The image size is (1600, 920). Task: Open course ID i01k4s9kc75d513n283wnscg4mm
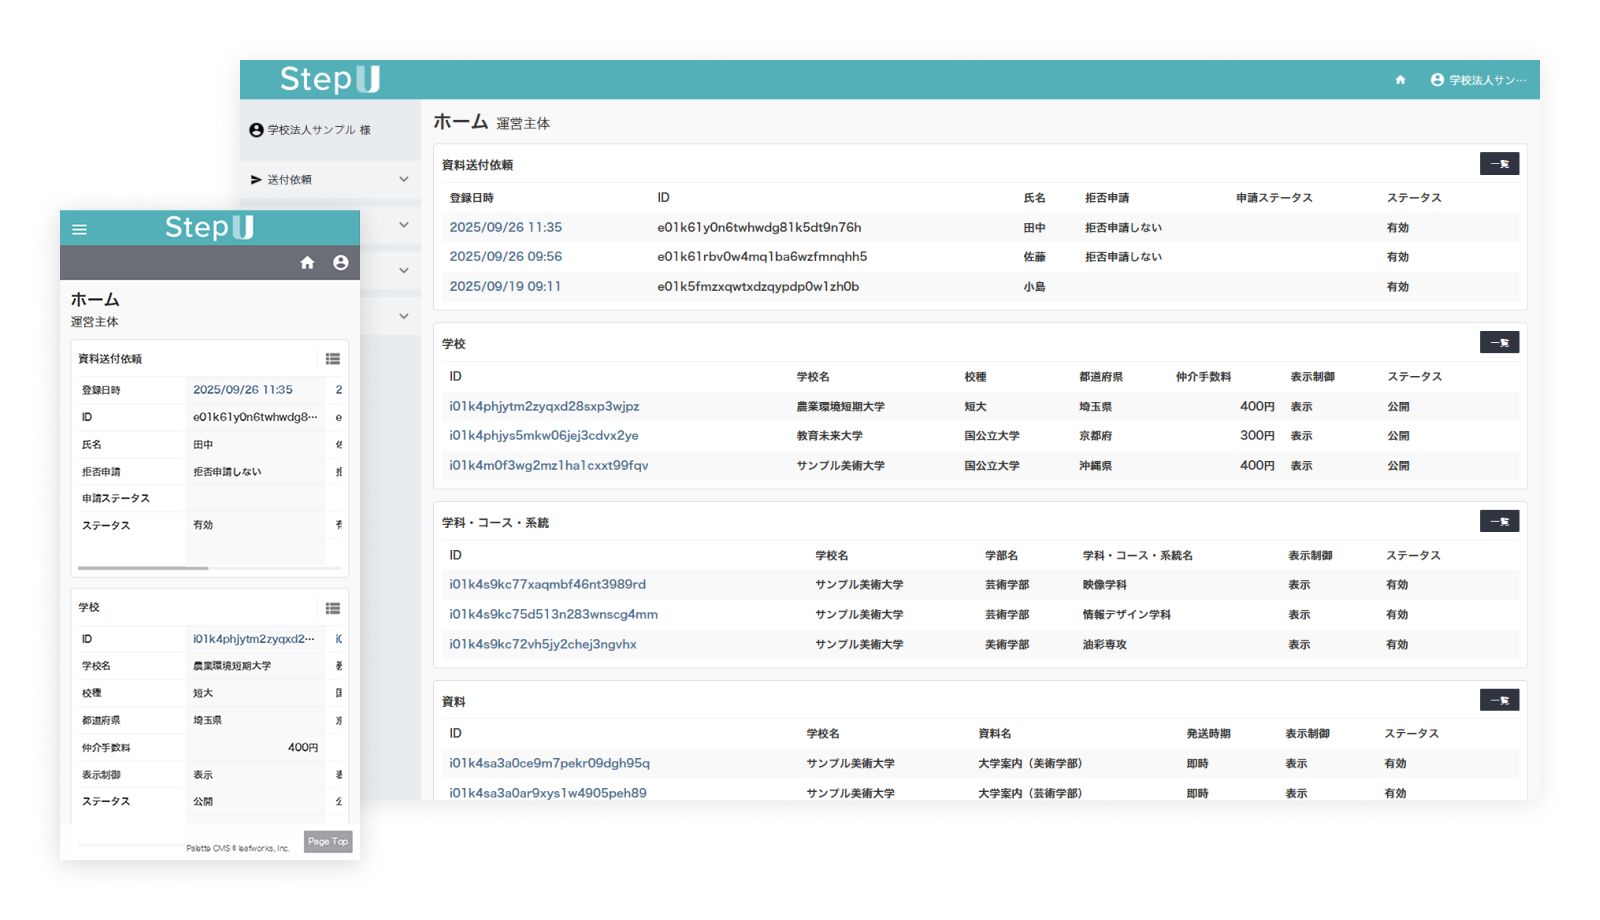[553, 615]
